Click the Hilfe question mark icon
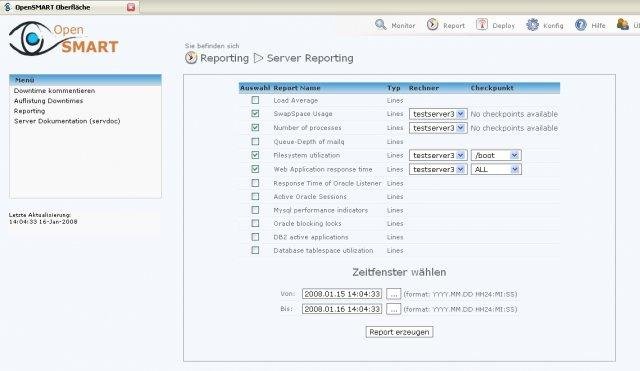 [x=581, y=25]
